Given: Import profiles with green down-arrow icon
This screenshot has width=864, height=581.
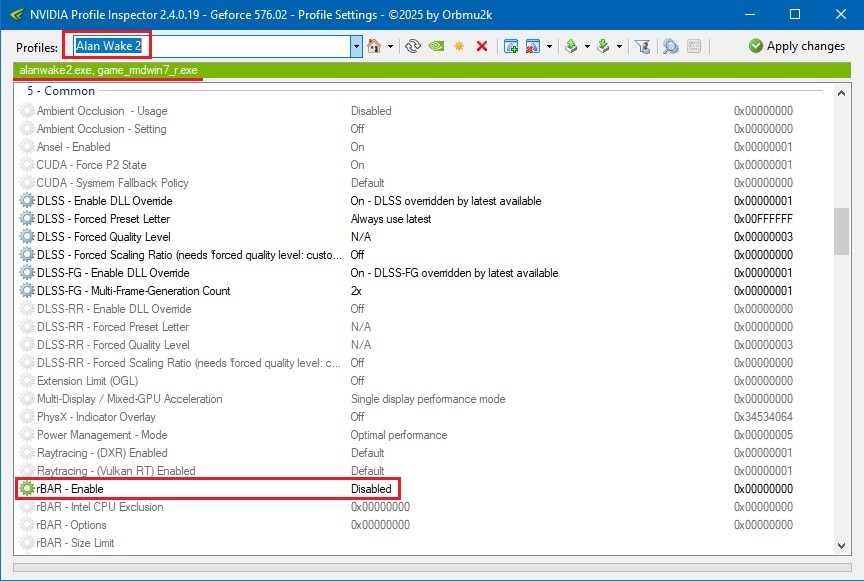Looking at the screenshot, I should pyautogui.click(x=603, y=46).
